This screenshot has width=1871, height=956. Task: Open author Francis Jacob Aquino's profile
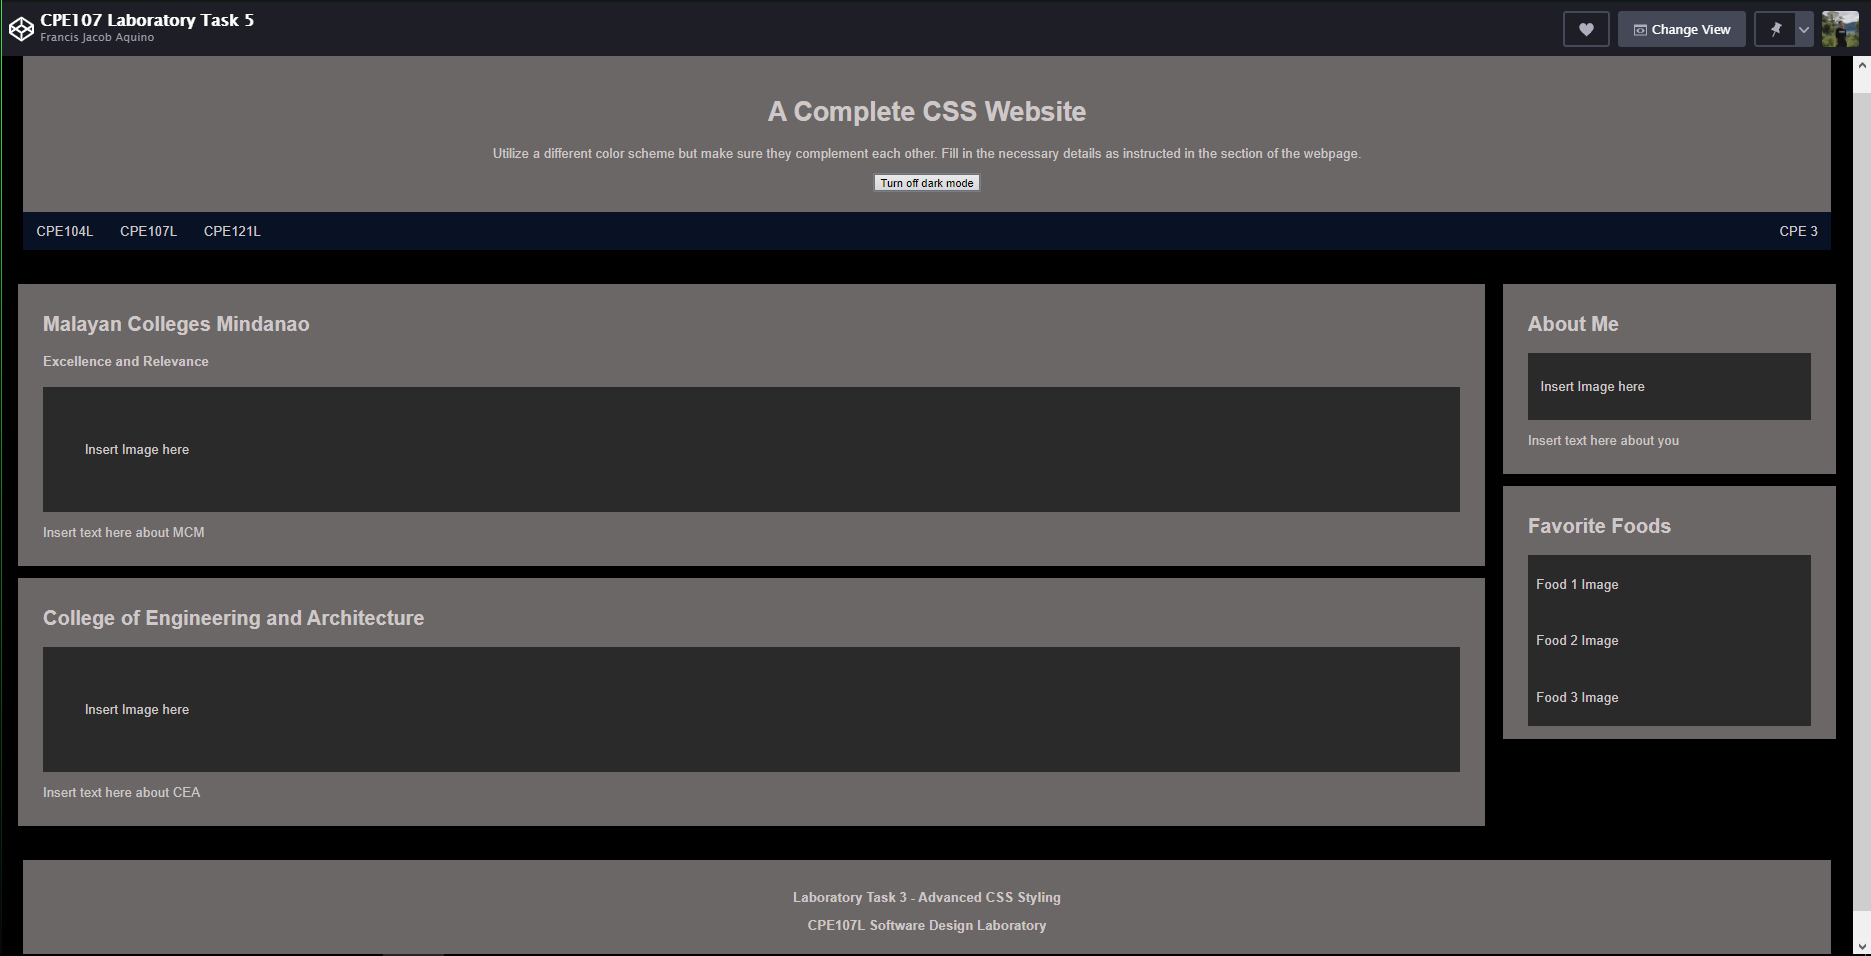97,38
